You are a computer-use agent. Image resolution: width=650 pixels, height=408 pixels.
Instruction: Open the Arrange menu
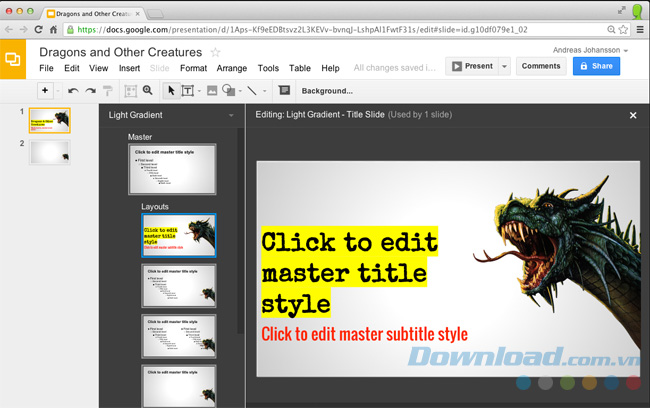click(232, 68)
